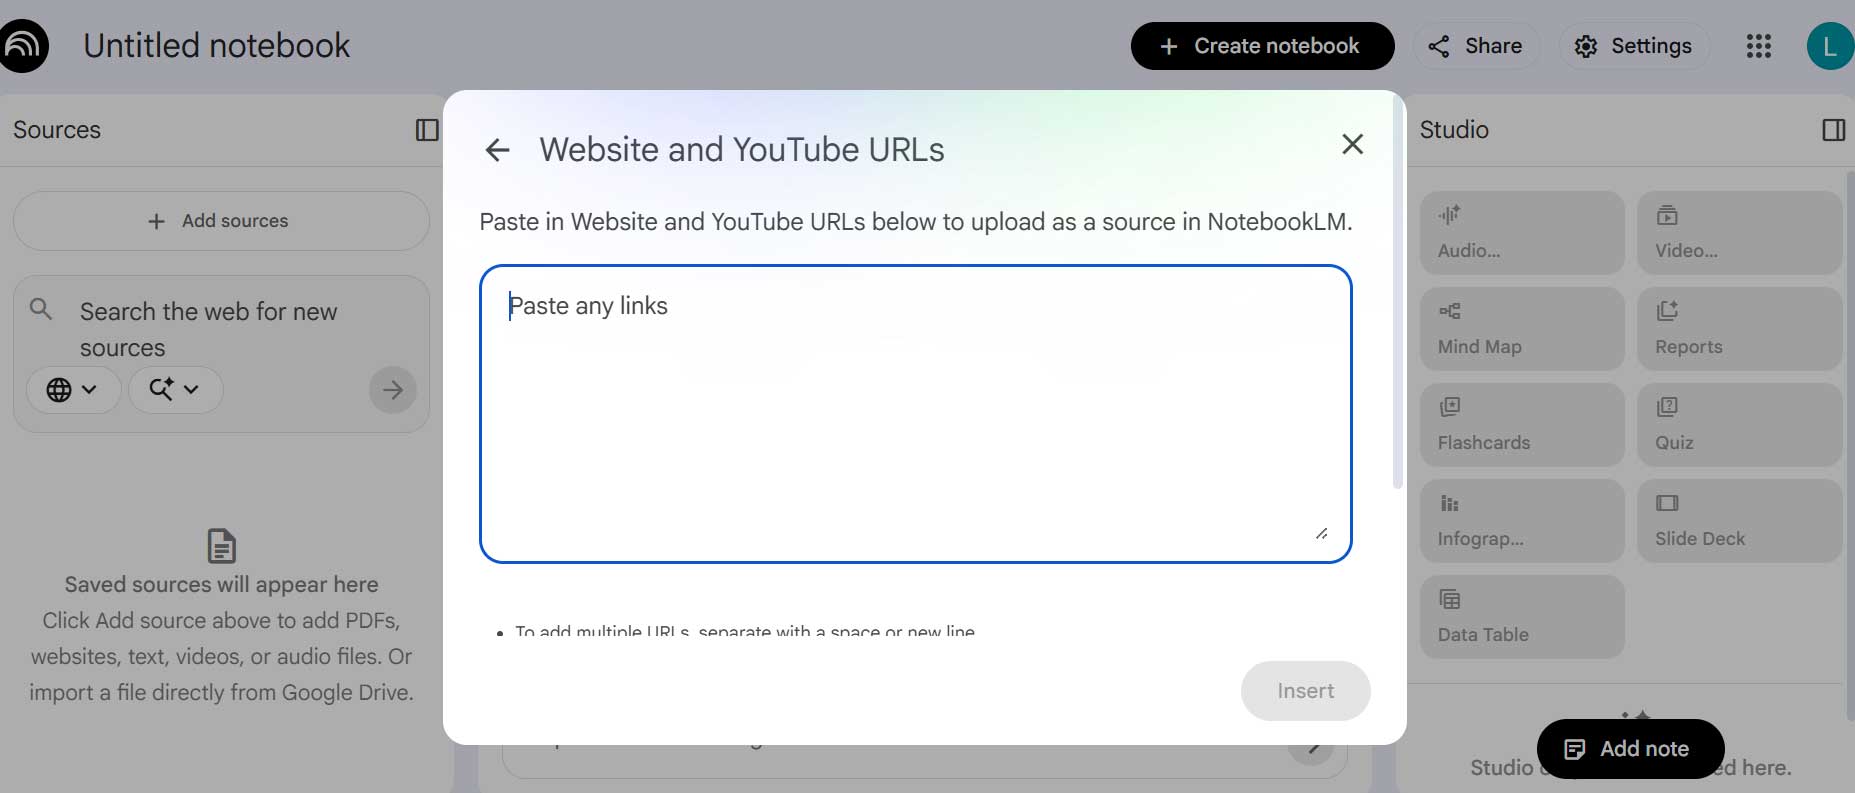Go back from Website and YouTube URLs
The height and width of the screenshot is (793, 1855).
pyautogui.click(x=497, y=150)
